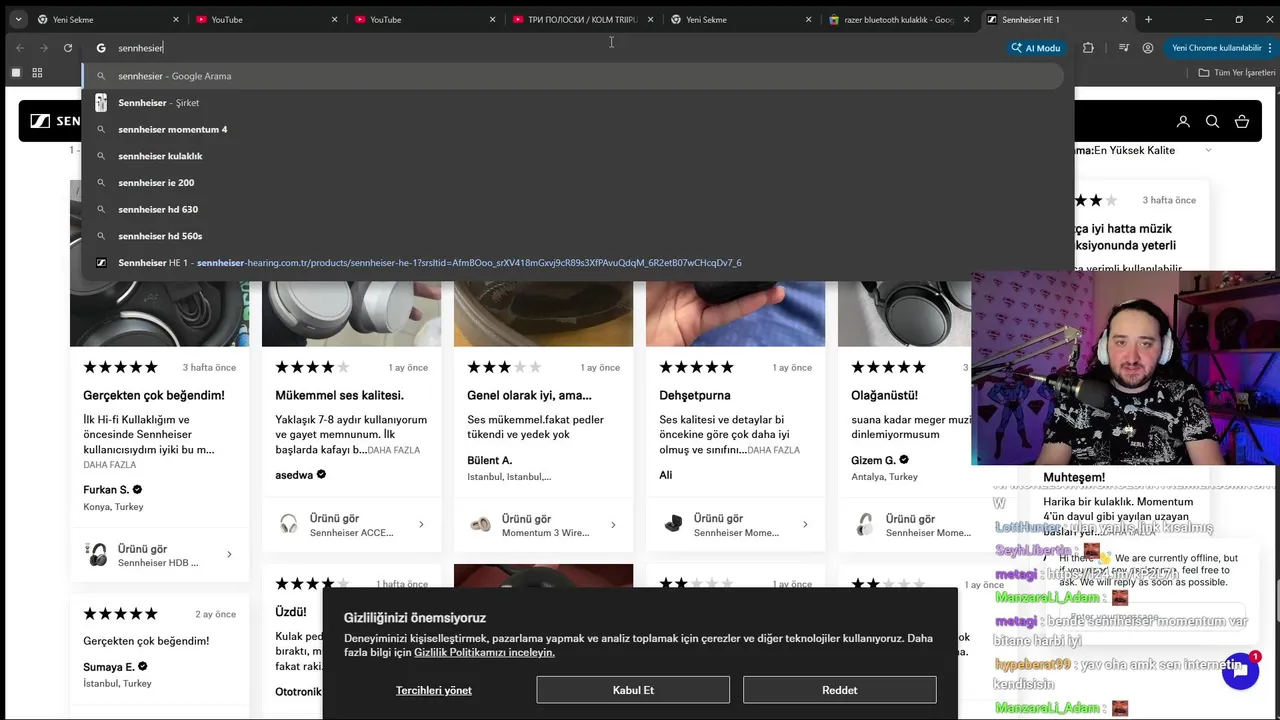Go back using browser back arrow
The width and height of the screenshot is (1280, 720).
(19, 48)
